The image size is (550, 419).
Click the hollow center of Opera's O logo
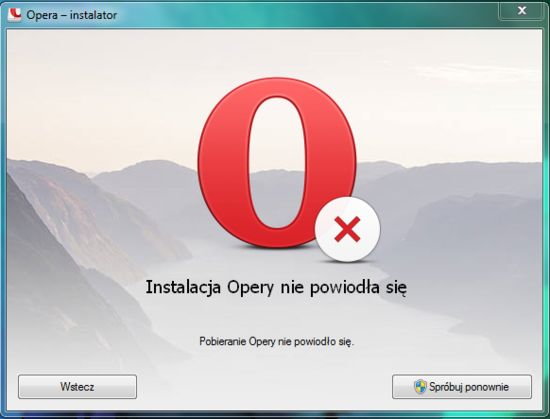tap(277, 162)
